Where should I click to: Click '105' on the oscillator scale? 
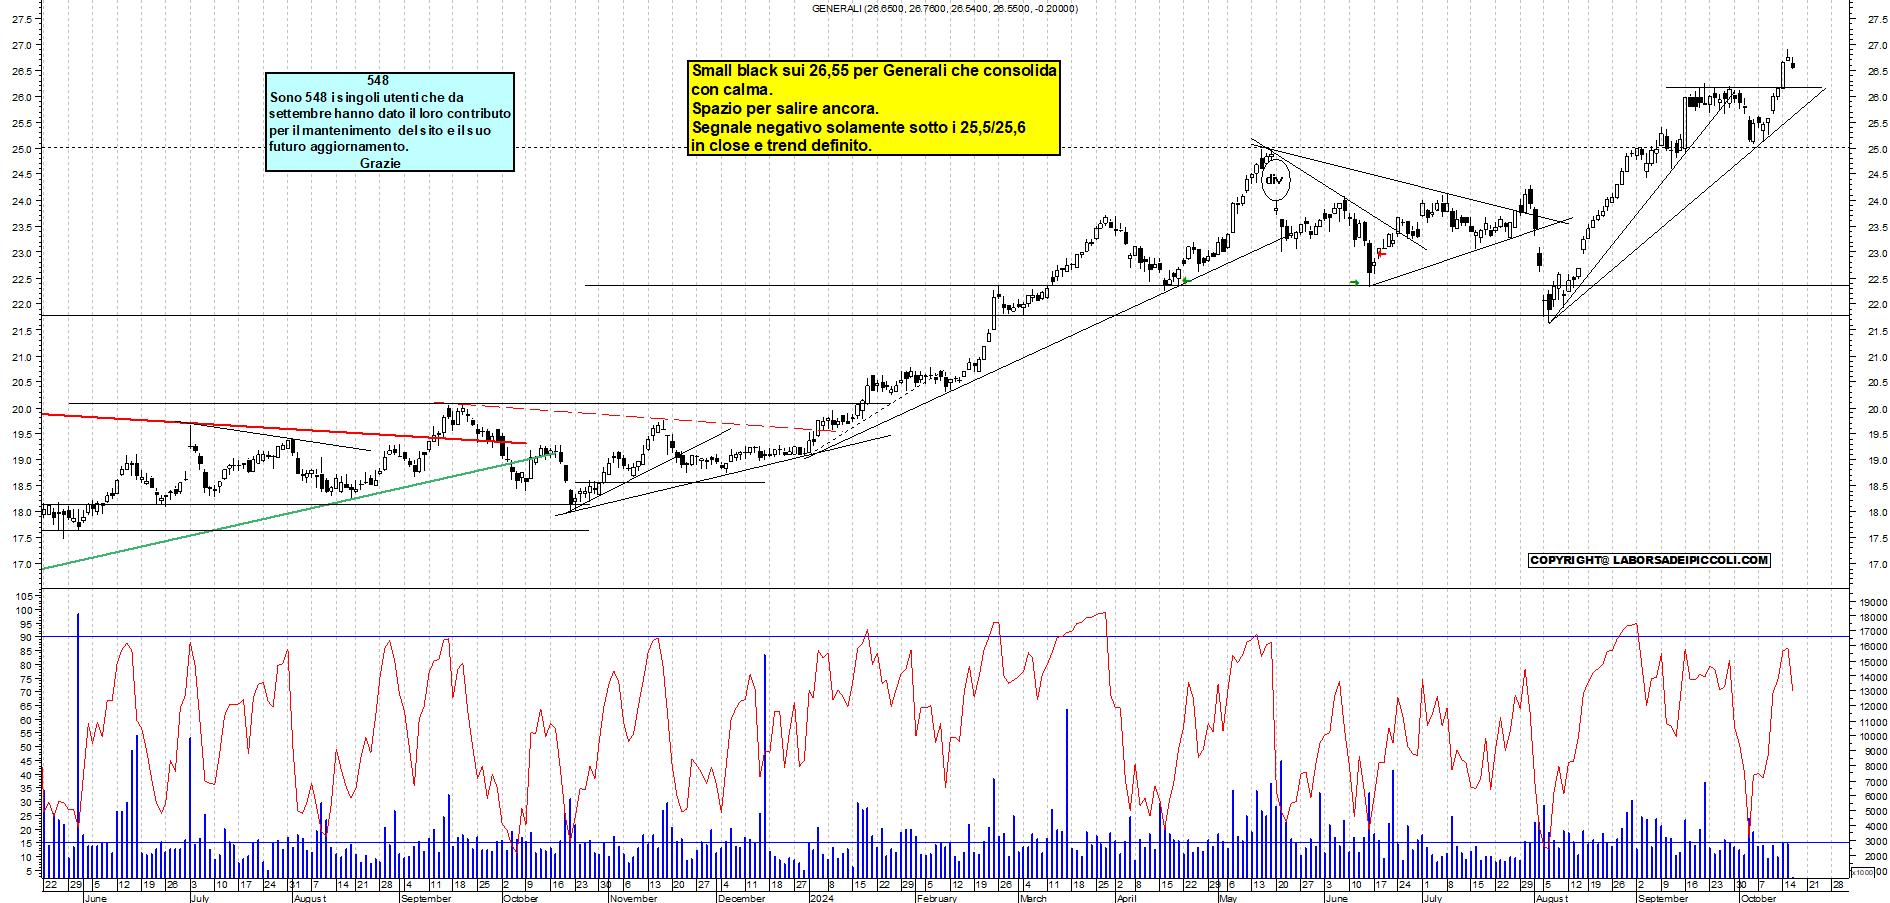pyautogui.click(x=23, y=596)
